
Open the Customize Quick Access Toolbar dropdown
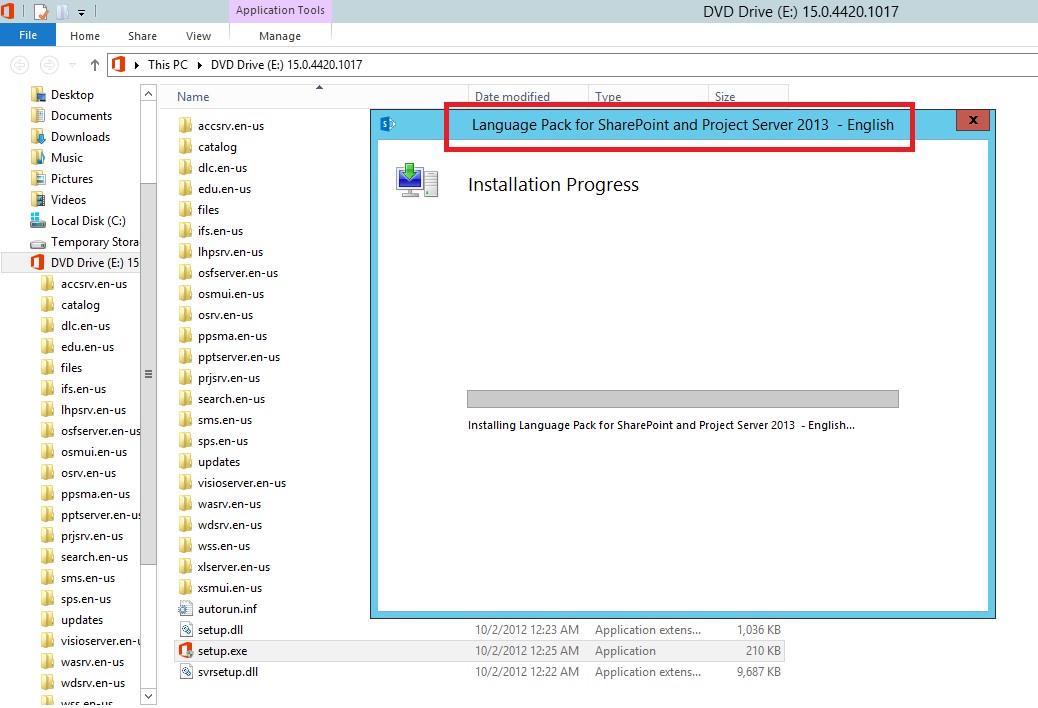pyautogui.click(x=81, y=12)
